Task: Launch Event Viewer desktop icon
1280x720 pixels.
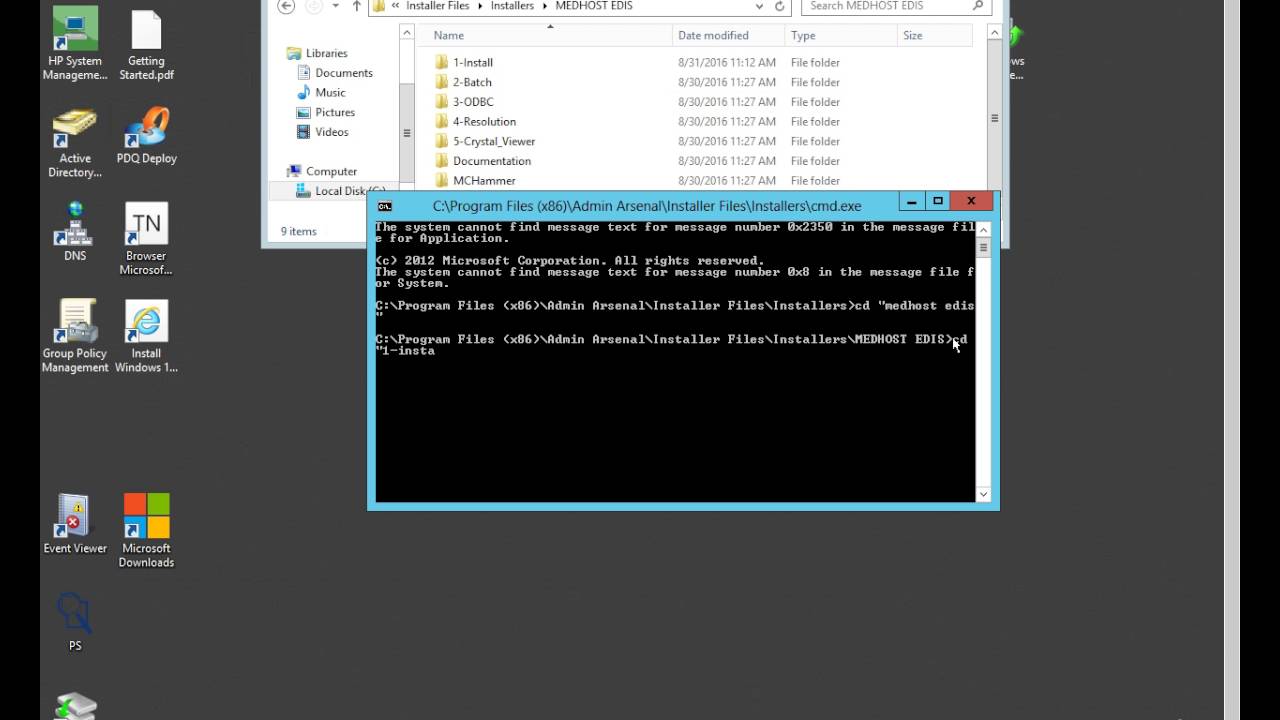Action: click(75, 524)
